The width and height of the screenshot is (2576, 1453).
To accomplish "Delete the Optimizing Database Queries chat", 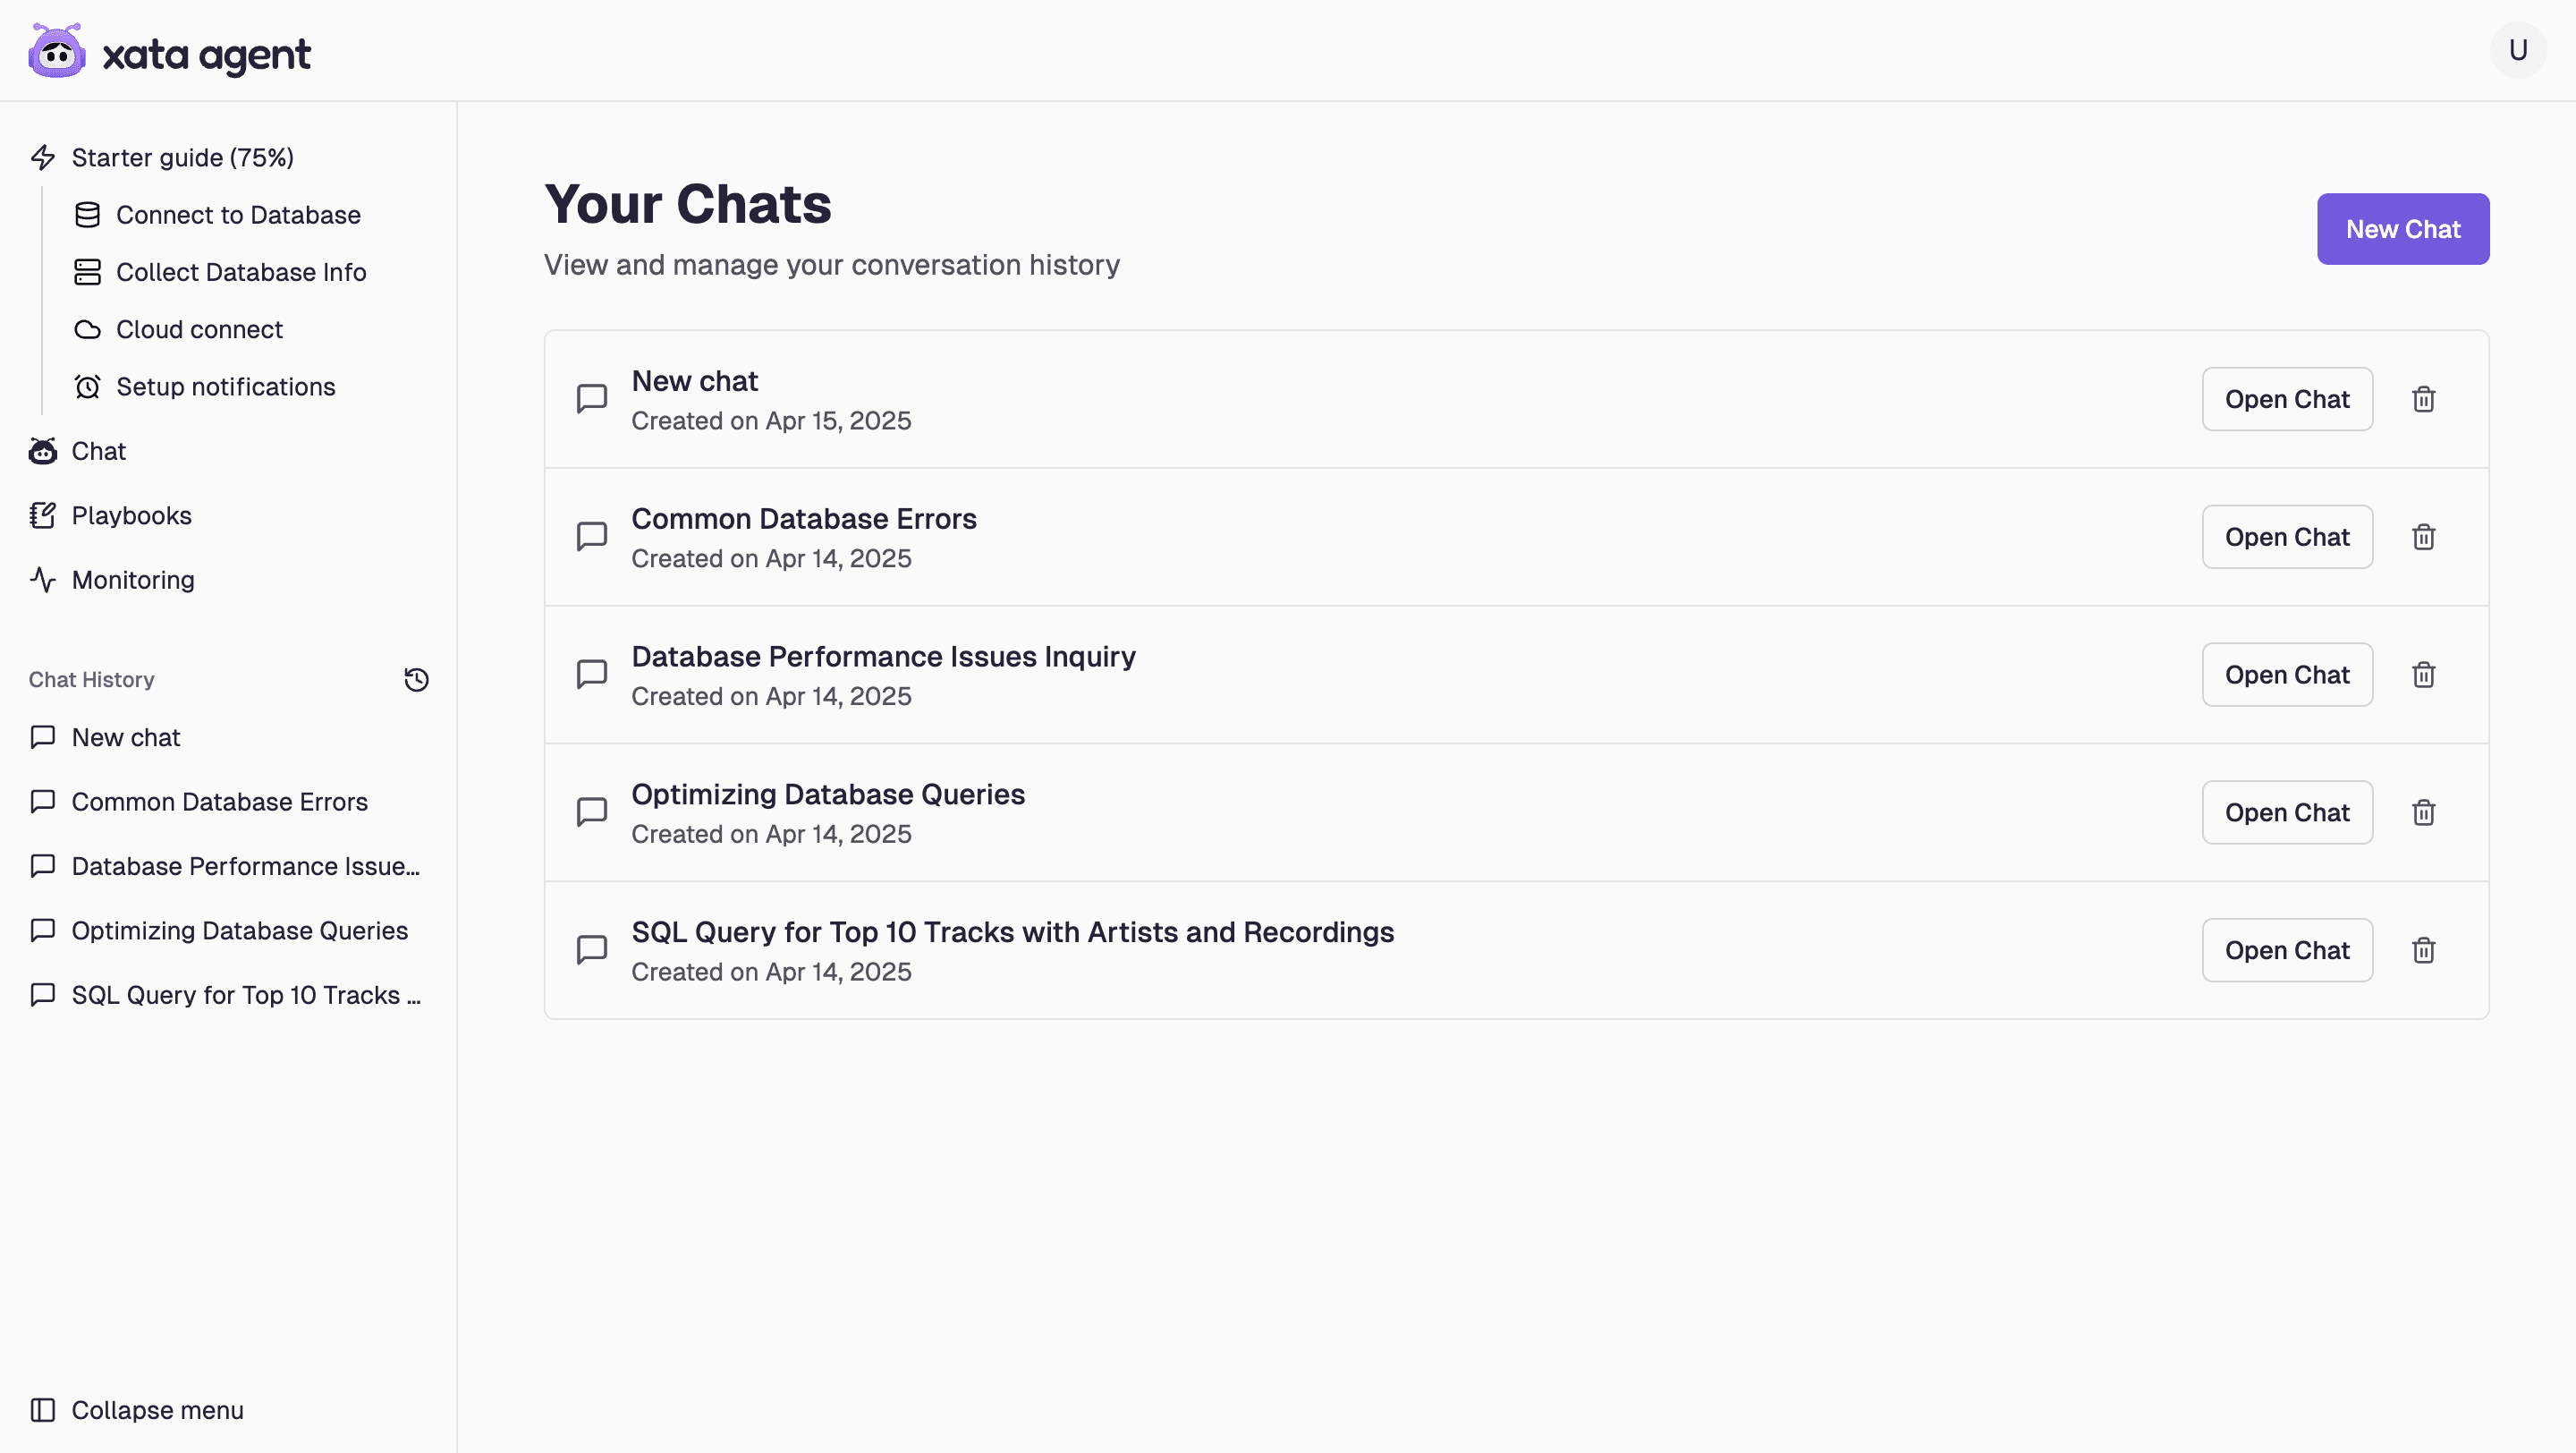I will tap(2423, 812).
